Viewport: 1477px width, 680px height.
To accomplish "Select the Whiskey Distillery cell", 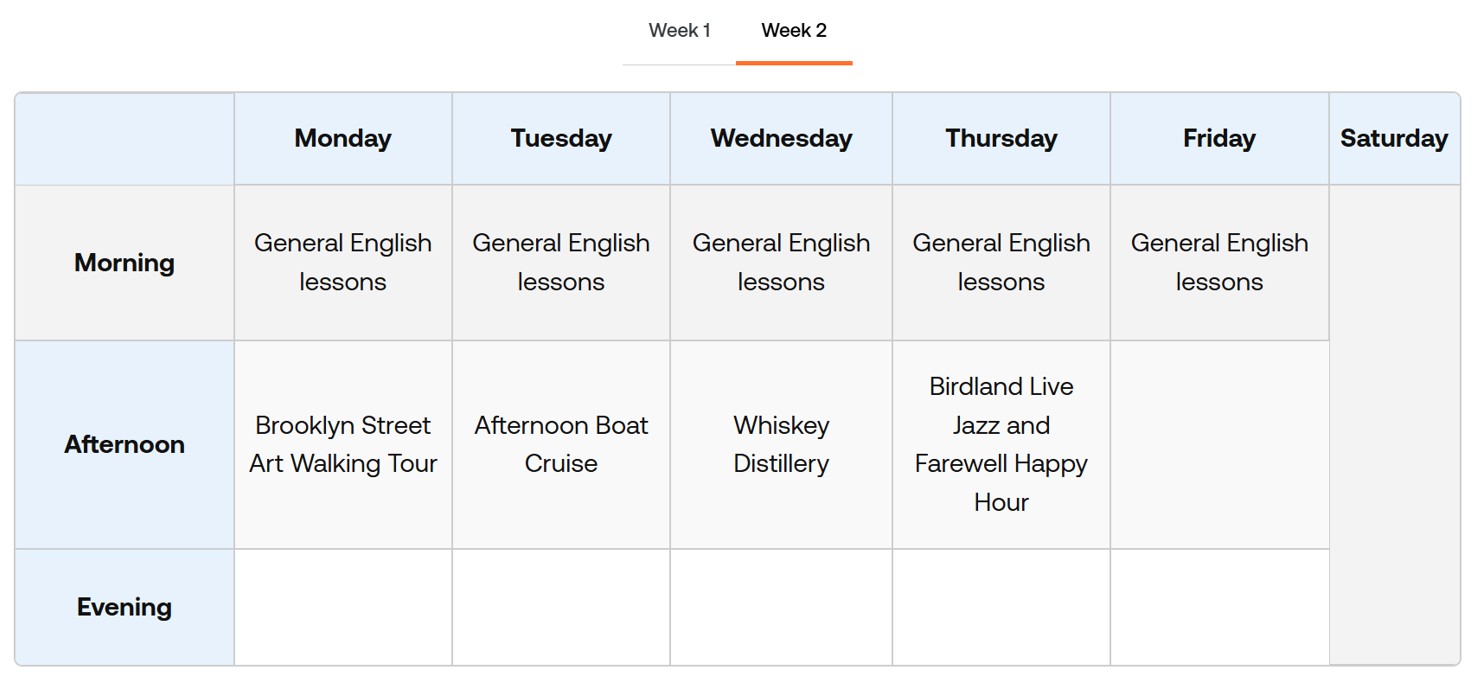I will pyautogui.click(x=781, y=445).
